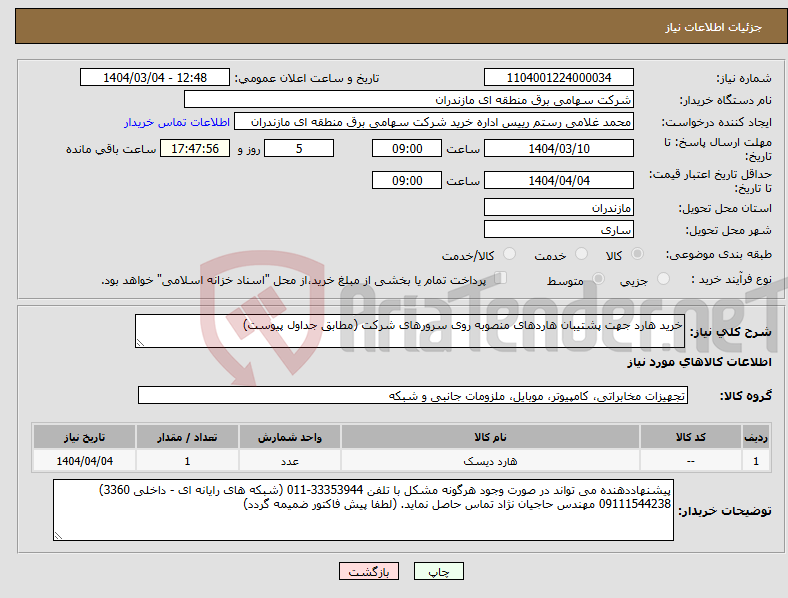
Task: Click the price validity date 1404/04/04 field
Action: [559, 180]
